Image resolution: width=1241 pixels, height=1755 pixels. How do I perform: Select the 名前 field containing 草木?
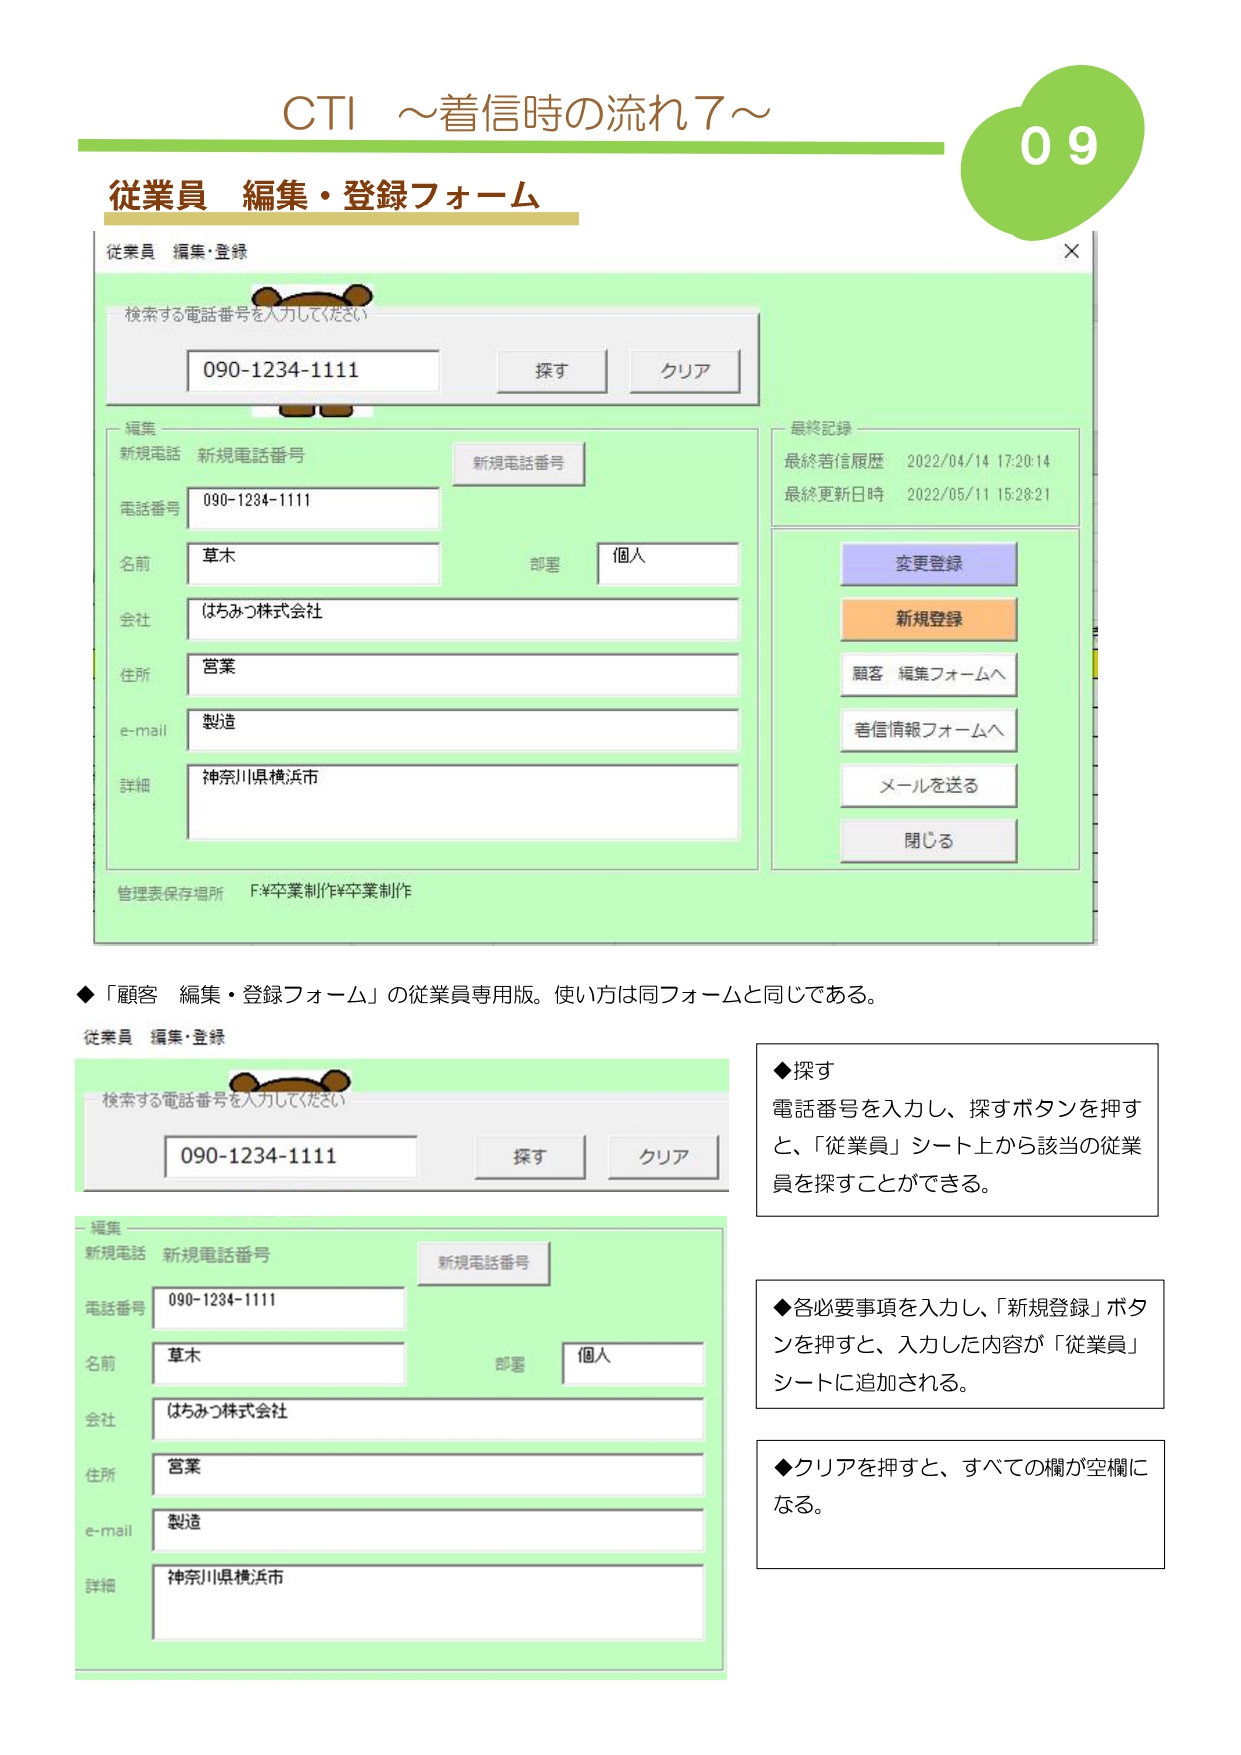click(312, 563)
